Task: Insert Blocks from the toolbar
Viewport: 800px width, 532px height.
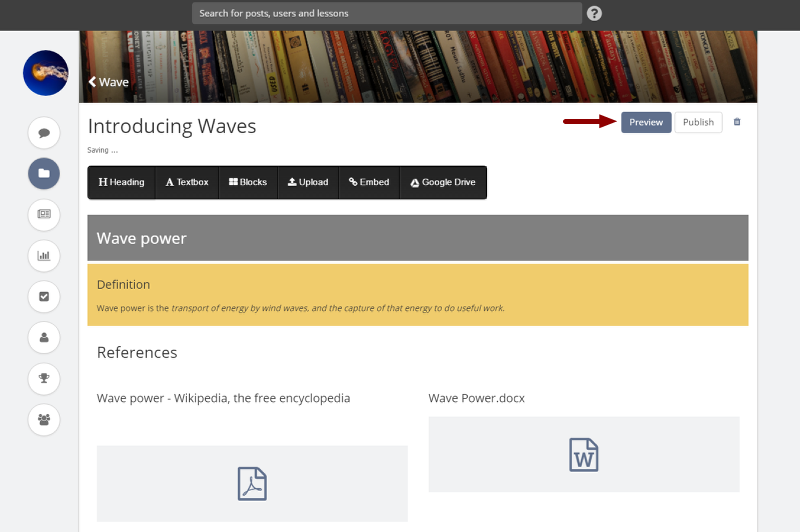Action: (x=248, y=182)
